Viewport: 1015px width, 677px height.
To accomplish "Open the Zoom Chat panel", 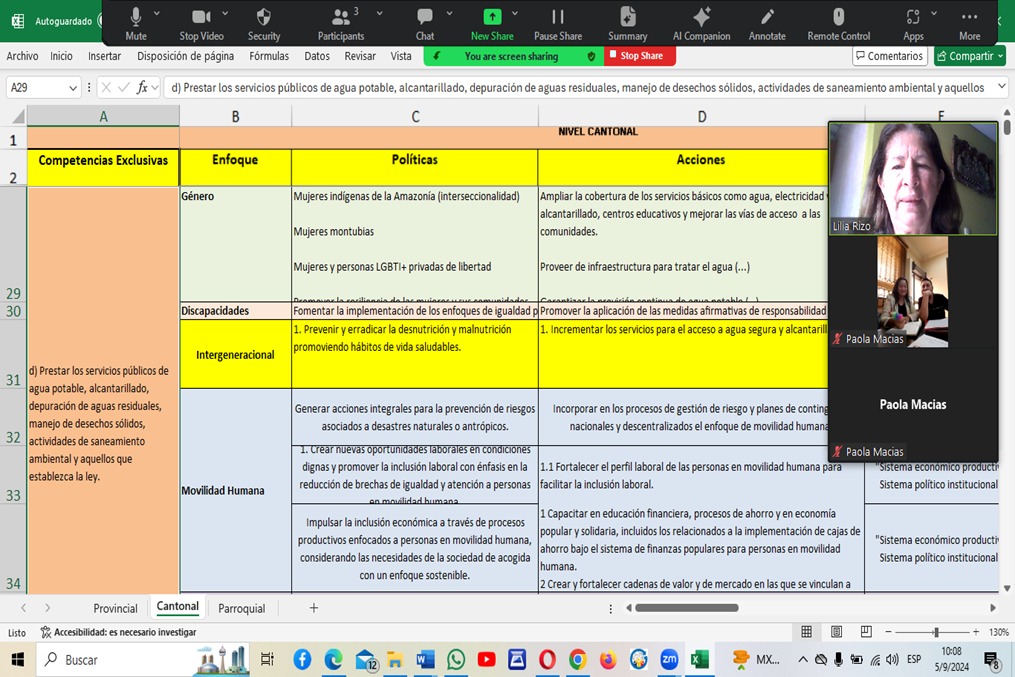I will click(x=425, y=24).
